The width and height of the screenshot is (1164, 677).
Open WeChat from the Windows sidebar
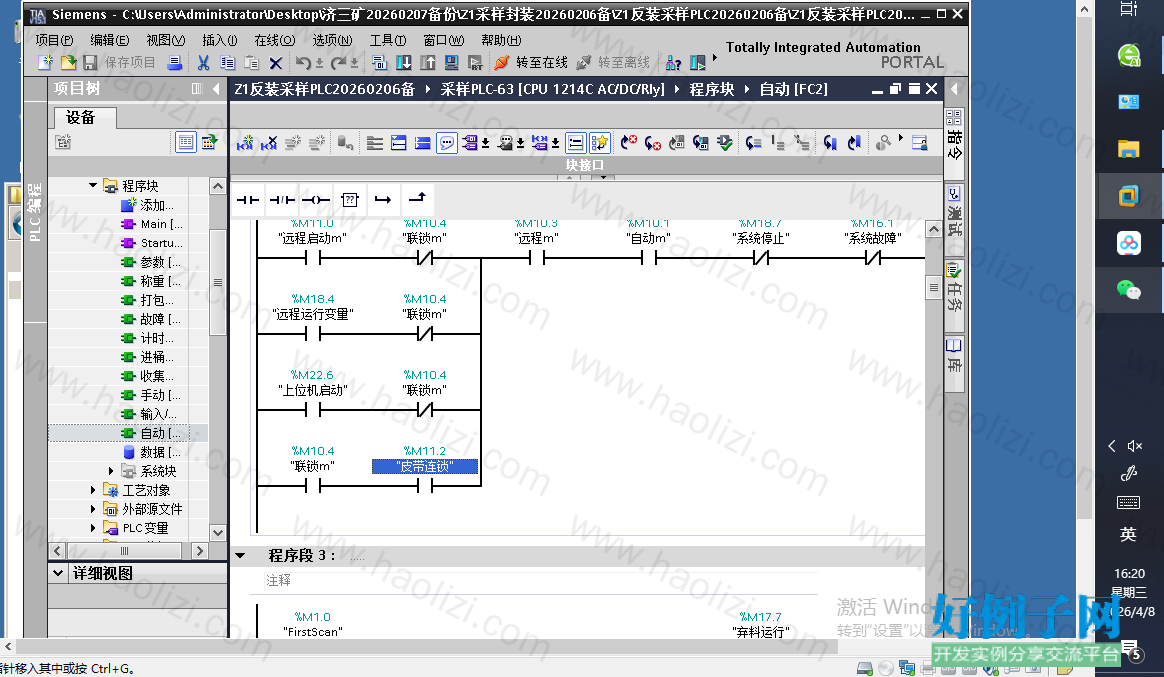1128,290
